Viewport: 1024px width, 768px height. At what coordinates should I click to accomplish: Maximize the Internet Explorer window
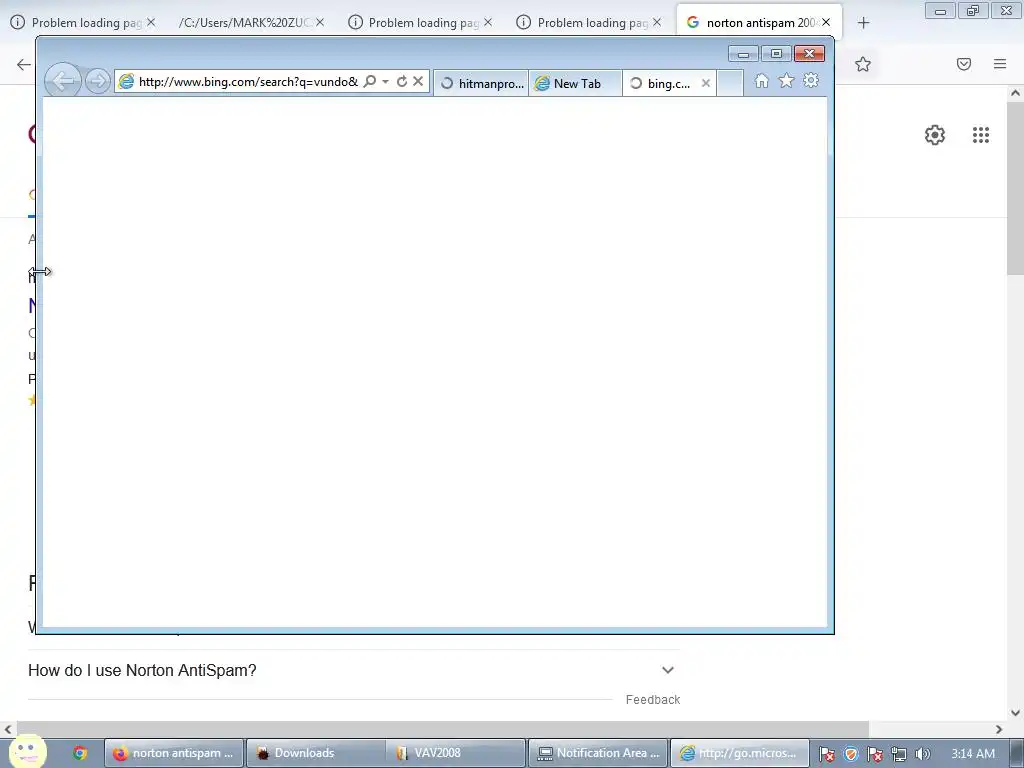(776, 54)
